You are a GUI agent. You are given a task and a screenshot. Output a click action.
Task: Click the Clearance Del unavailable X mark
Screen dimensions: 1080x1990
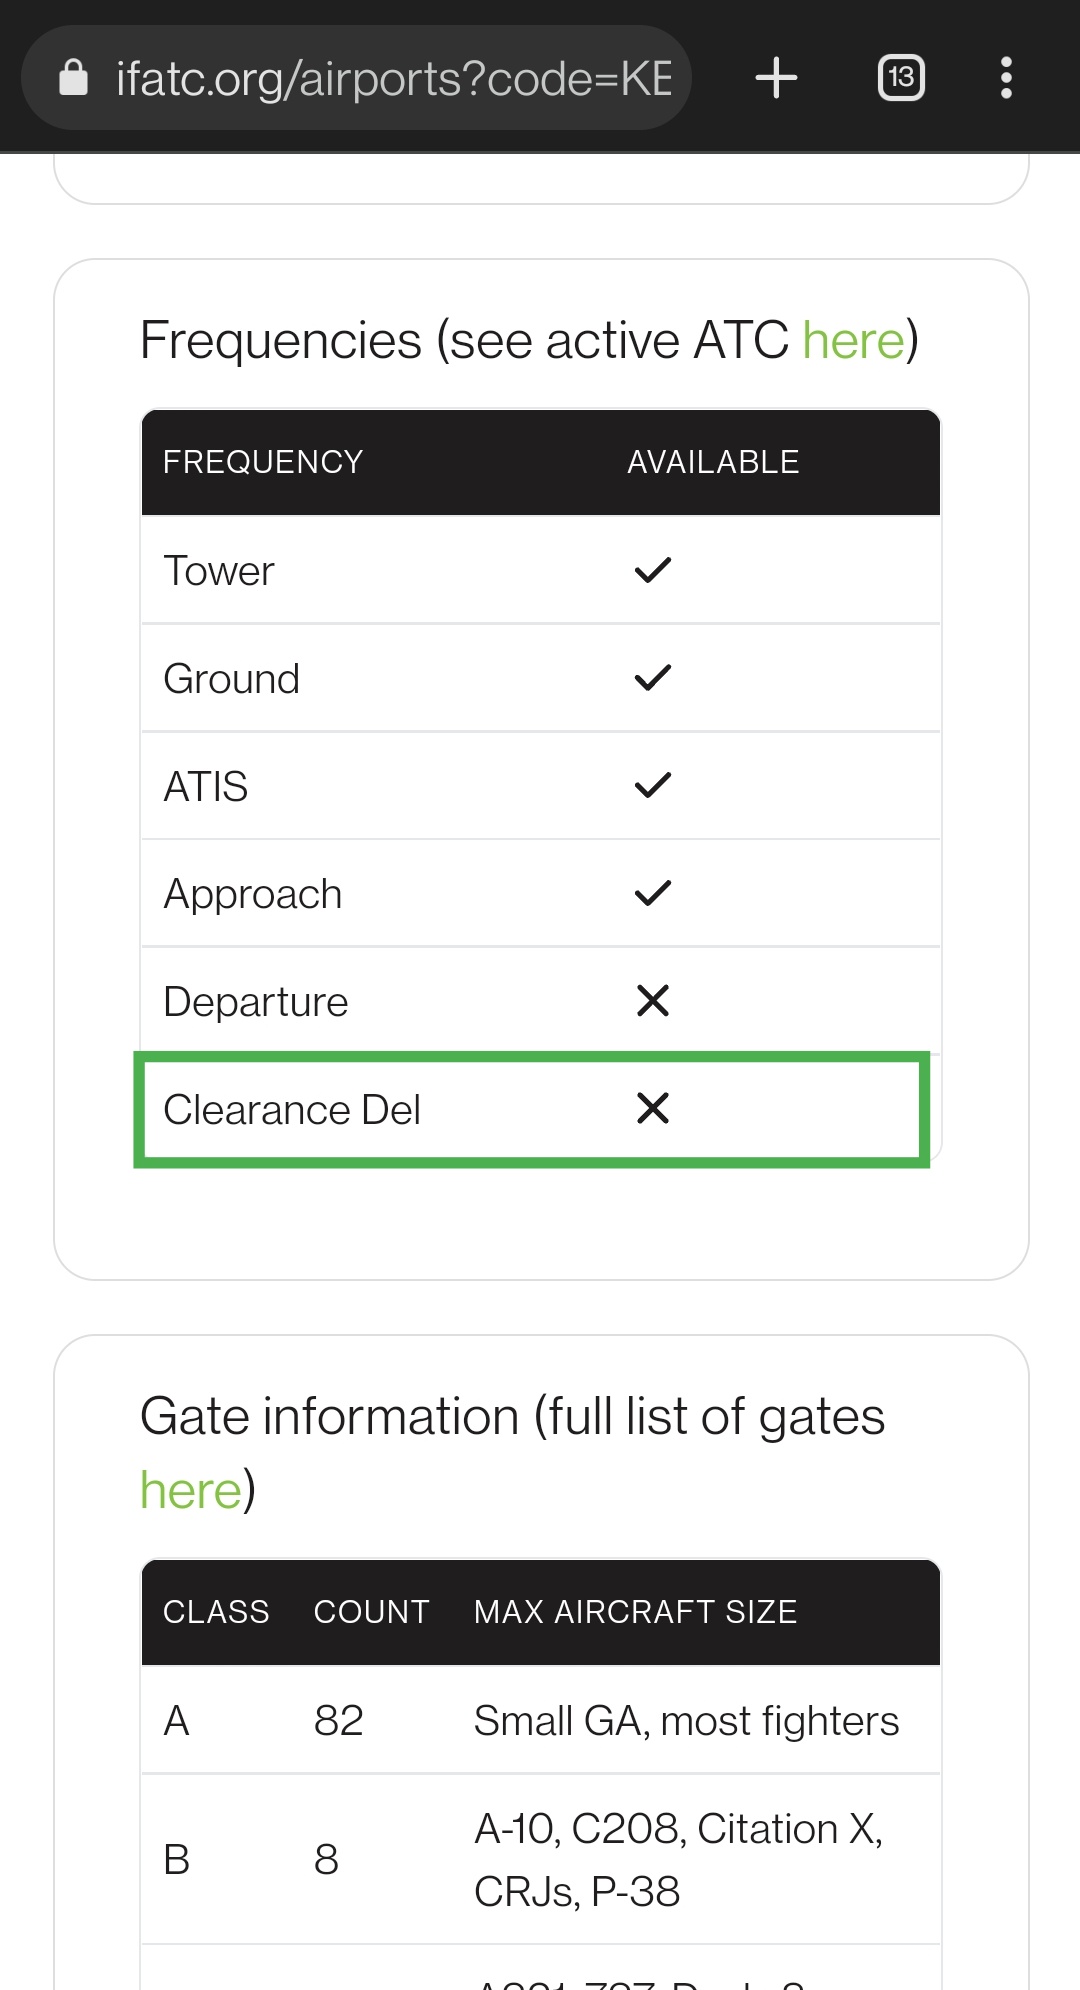point(652,1108)
